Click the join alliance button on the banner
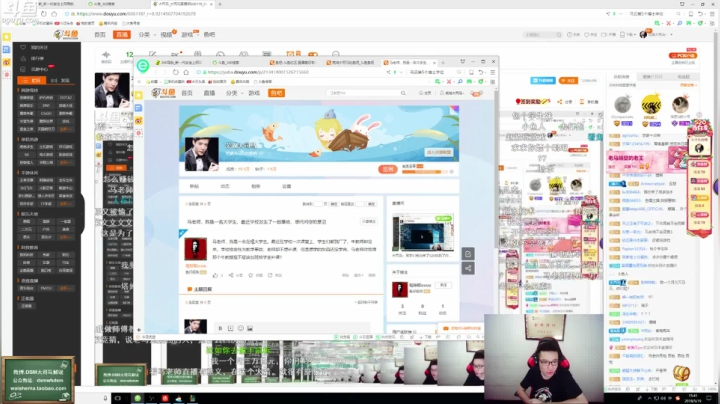 439,152
